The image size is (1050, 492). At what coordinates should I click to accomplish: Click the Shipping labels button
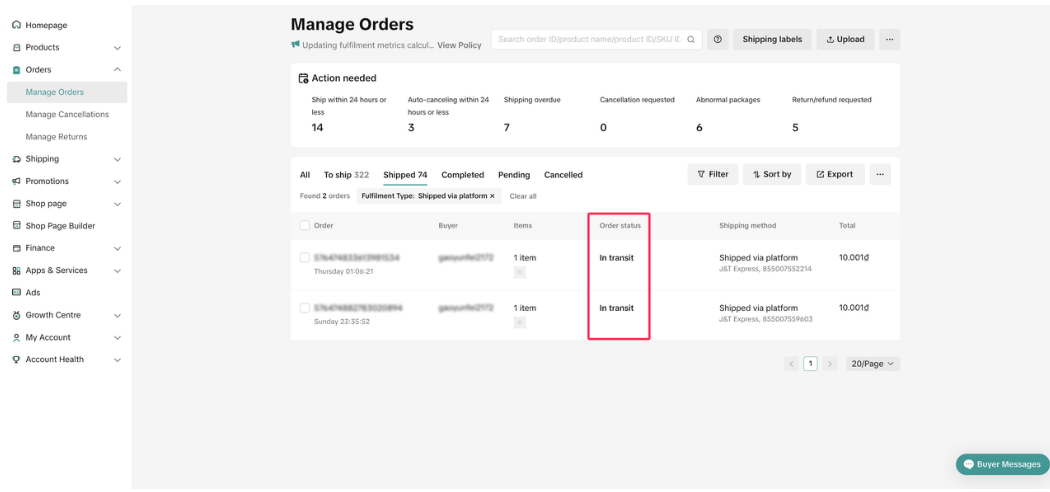772,39
